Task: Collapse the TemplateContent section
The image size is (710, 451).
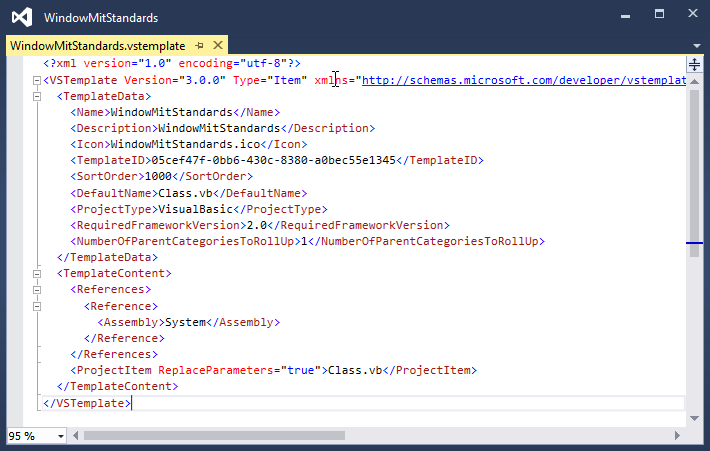Action: (x=36, y=273)
